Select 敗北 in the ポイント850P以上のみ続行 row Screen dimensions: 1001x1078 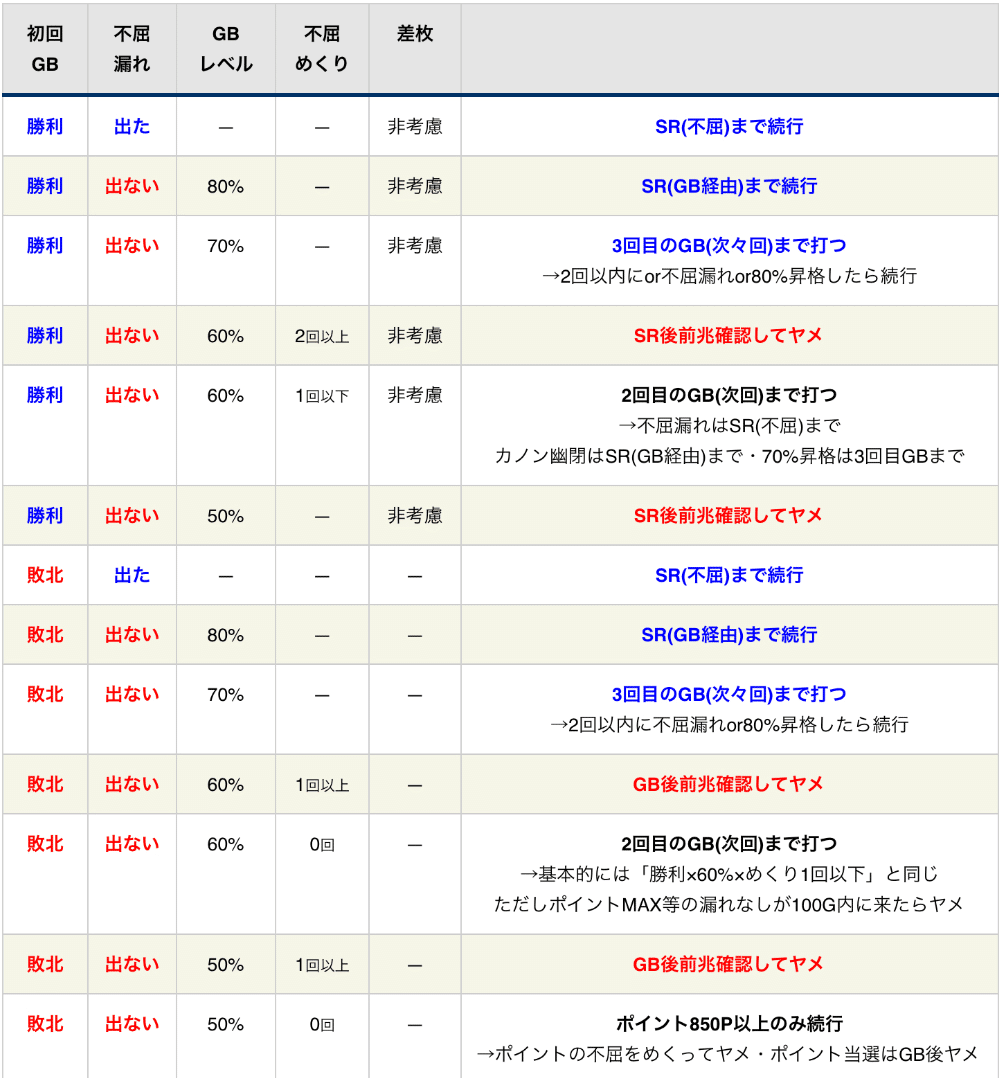point(45,1024)
